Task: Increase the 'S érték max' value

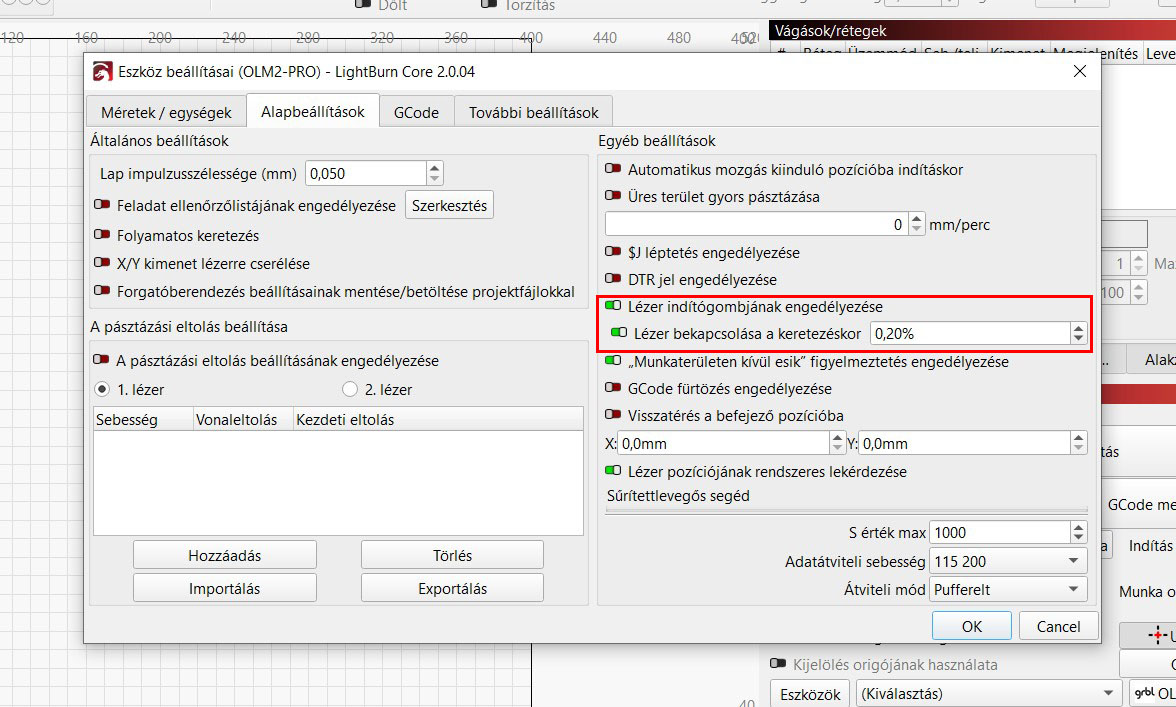Action: click(x=1078, y=527)
